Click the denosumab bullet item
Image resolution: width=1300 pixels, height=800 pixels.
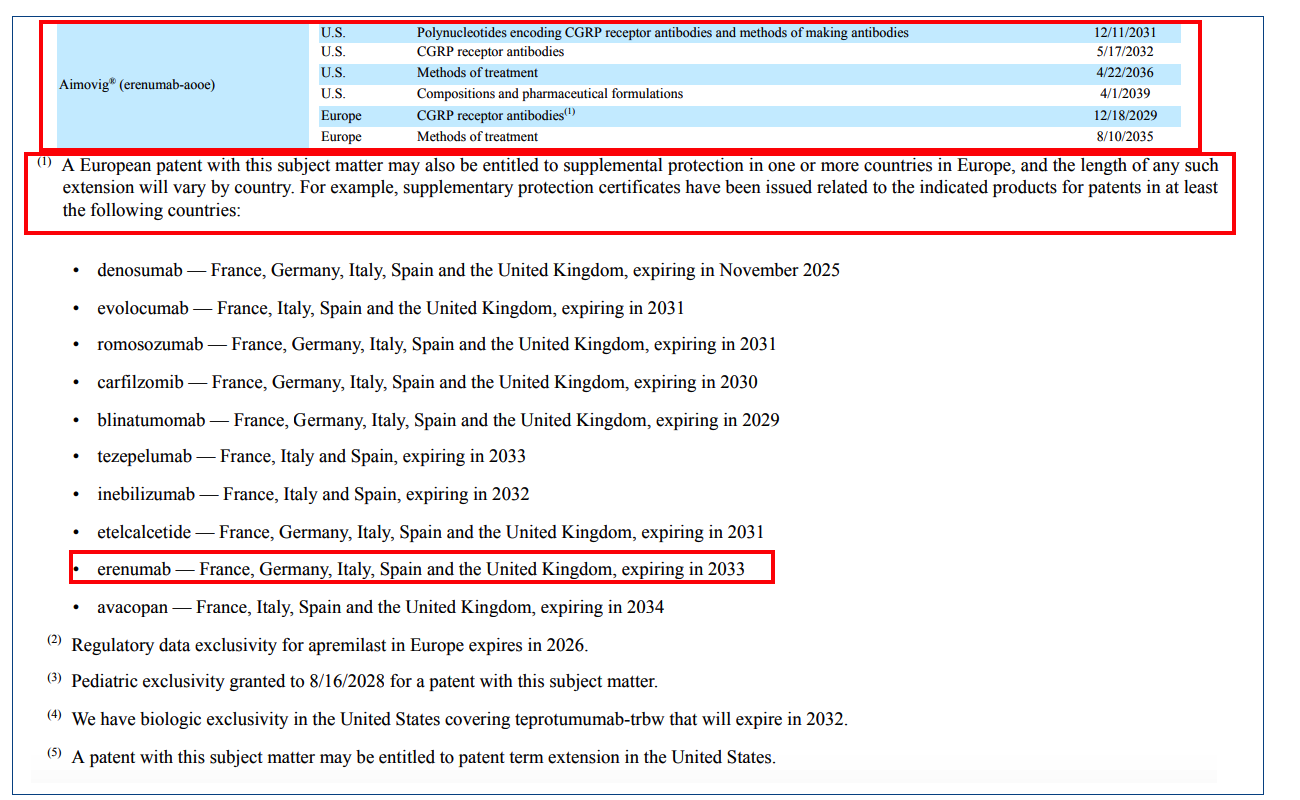[x=468, y=270]
